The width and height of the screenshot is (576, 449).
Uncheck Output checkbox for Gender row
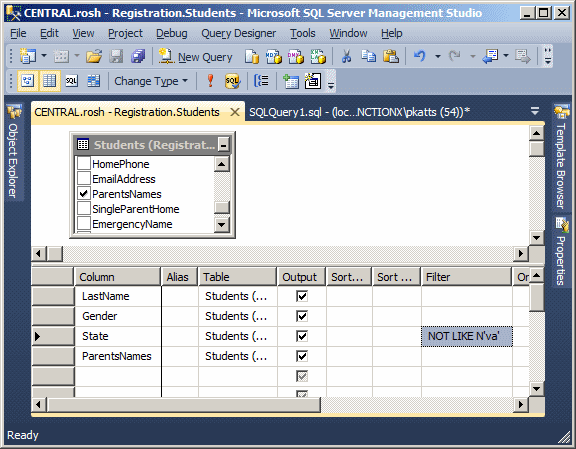pos(302,316)
